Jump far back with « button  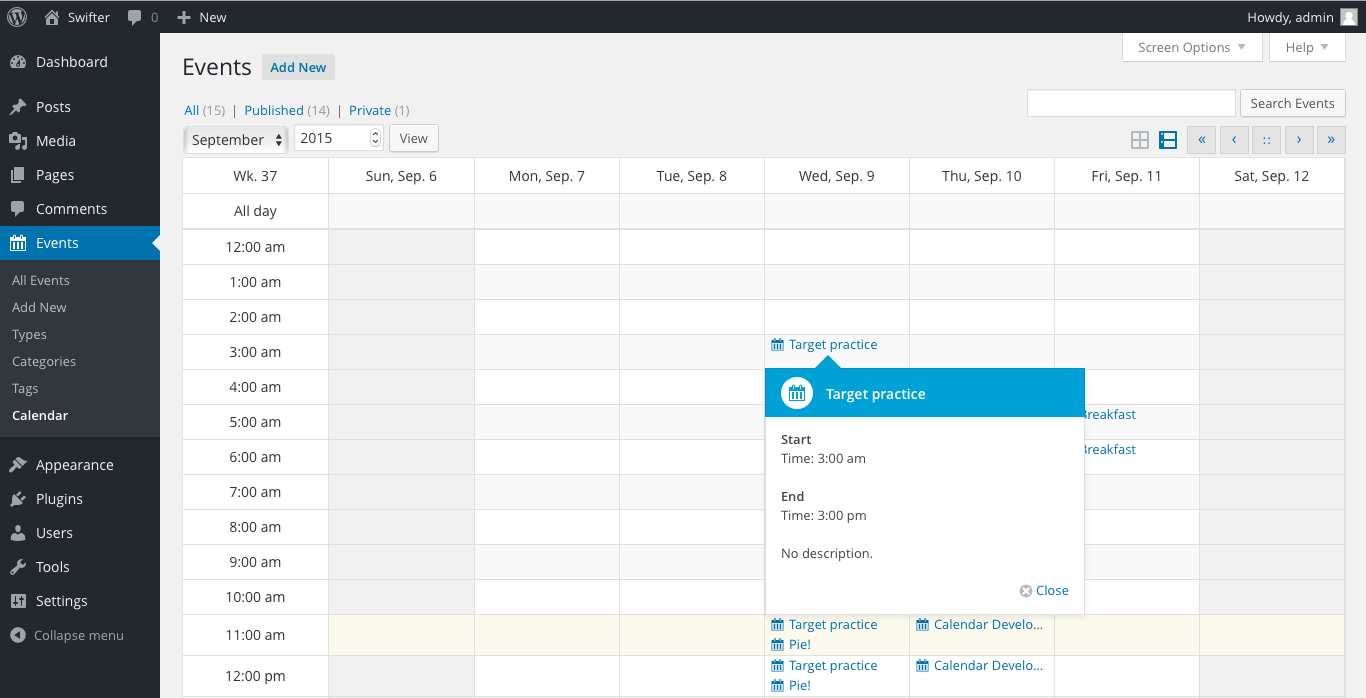point(1201,140)
